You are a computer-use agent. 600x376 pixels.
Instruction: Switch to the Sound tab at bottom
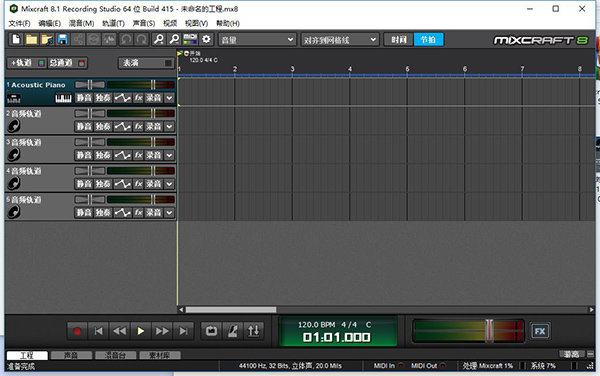point(71,355)
